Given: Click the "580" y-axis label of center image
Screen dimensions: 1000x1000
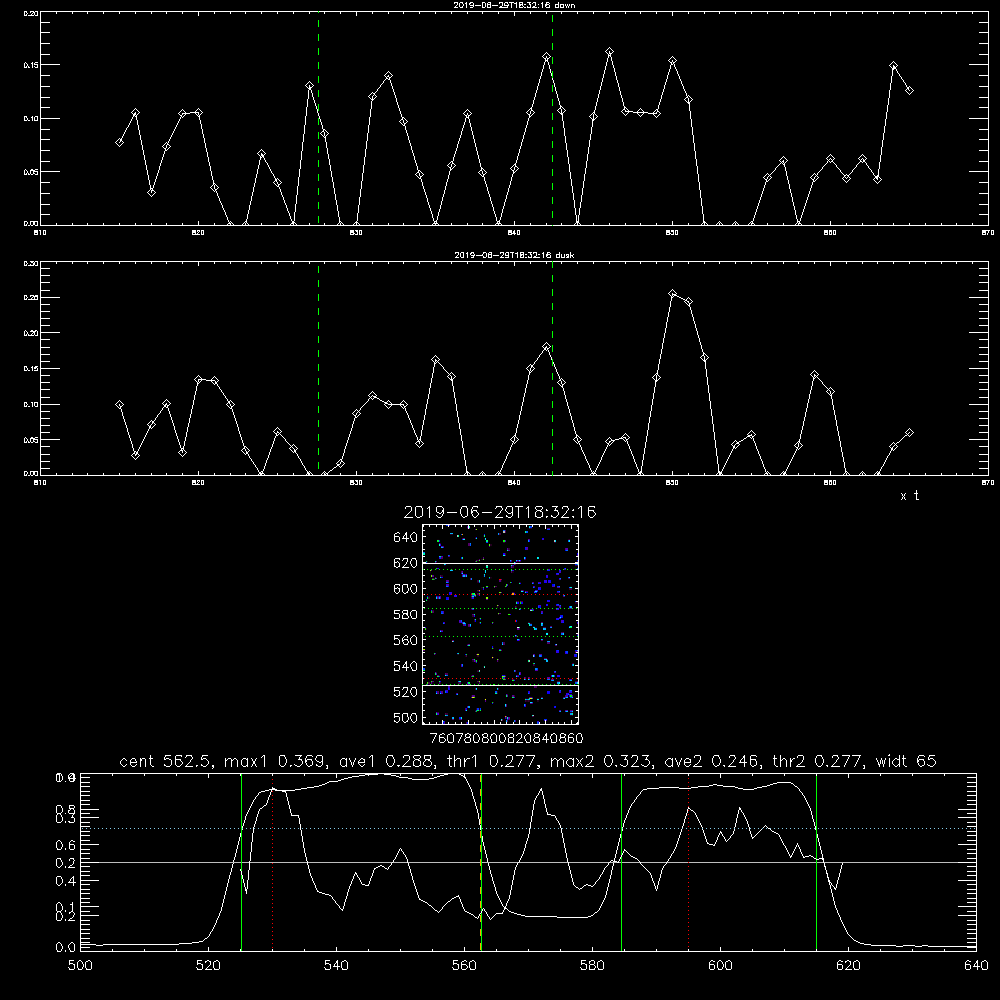Looking at the screenshot, I should pyautogui.click(x=405, y=615).
